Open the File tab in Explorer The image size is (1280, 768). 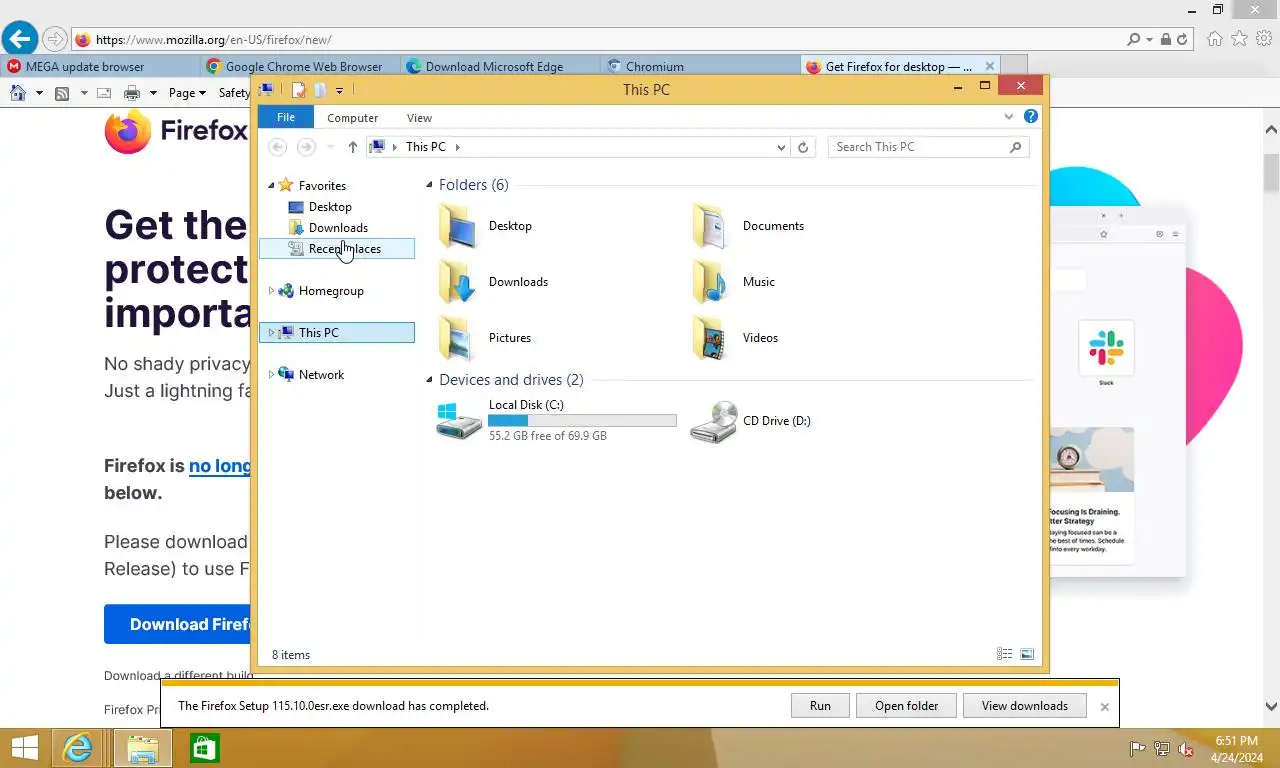click(x=286, y=117)
